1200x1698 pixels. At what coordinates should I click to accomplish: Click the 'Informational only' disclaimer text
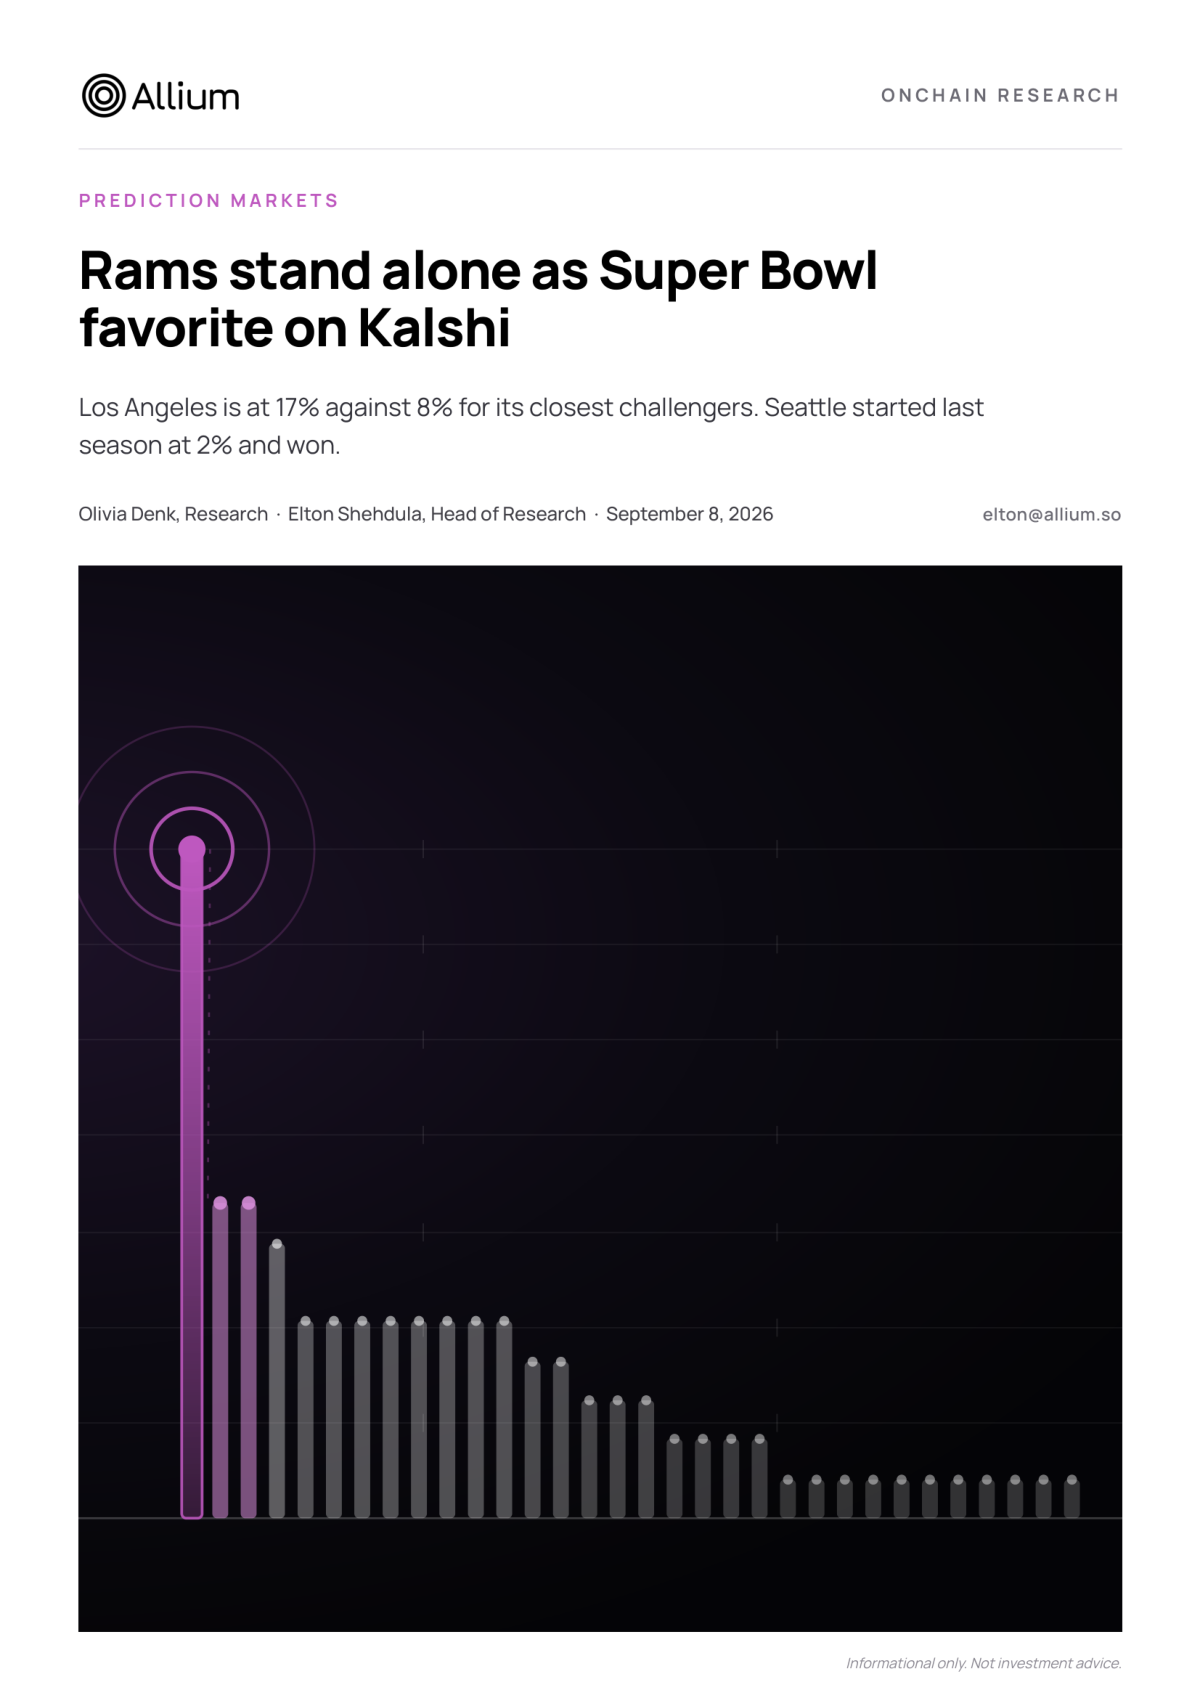pos(983,1663)
